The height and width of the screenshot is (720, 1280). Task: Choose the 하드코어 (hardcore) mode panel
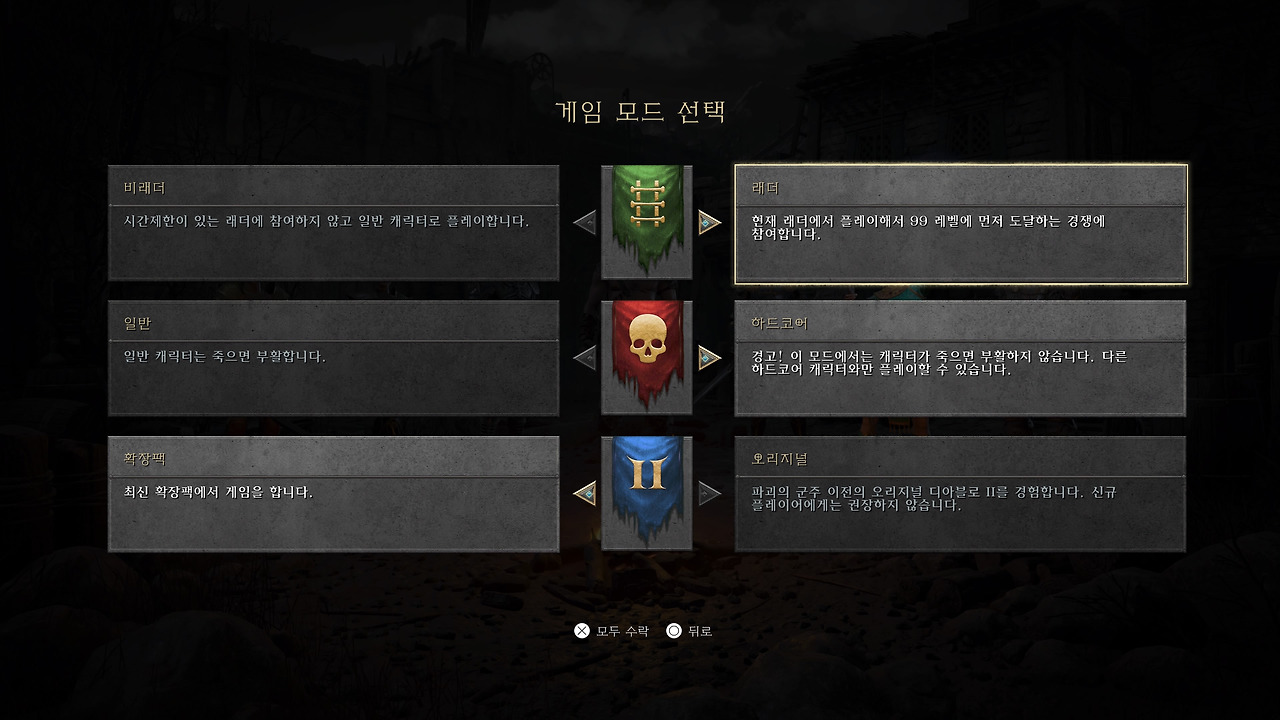(960, 358)
